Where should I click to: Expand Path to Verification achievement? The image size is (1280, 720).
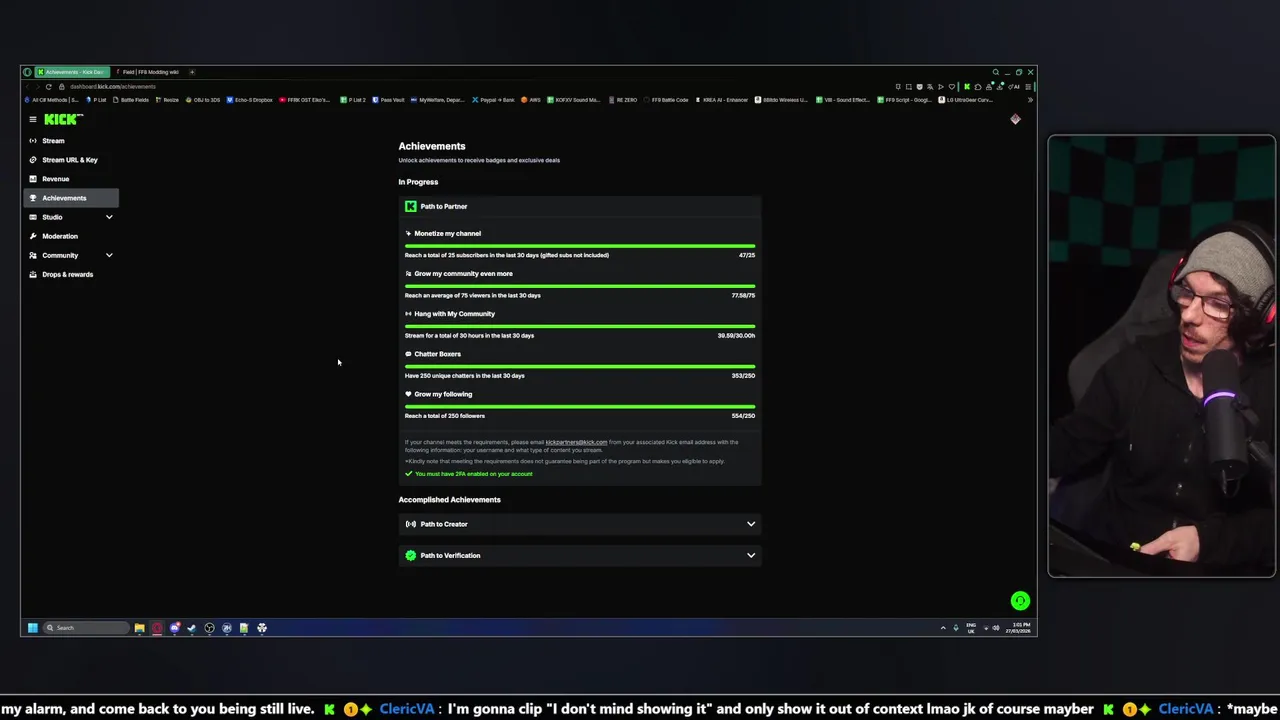580,555
